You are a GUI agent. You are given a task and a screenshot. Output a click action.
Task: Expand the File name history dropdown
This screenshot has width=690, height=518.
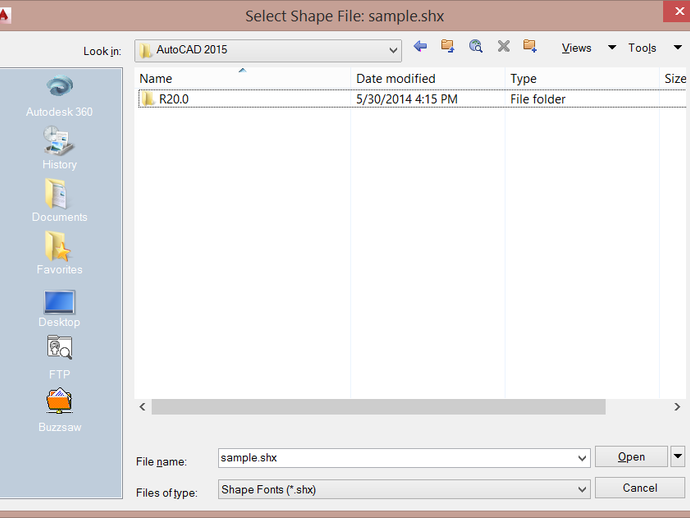(582, 459)
